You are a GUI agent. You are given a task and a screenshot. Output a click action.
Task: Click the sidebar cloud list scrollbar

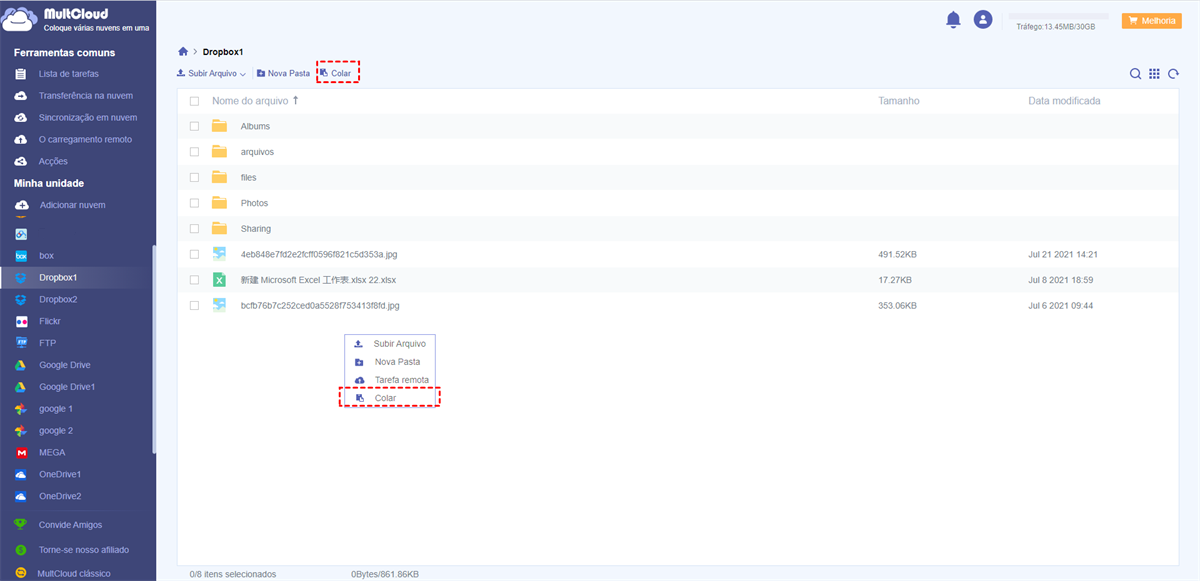153,350
